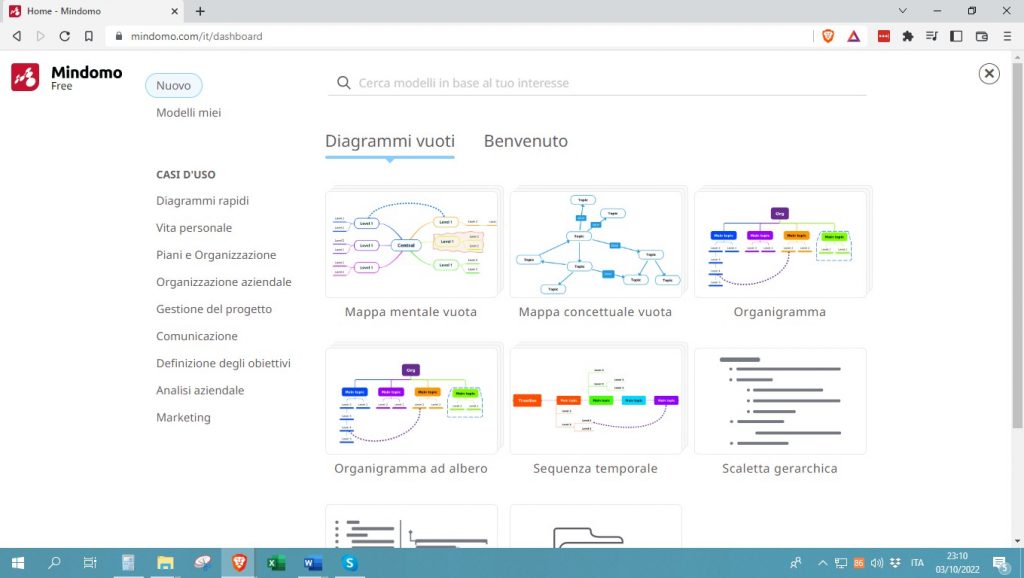Launch Skype from the taskbar
1024x578 pixels.
349,563
